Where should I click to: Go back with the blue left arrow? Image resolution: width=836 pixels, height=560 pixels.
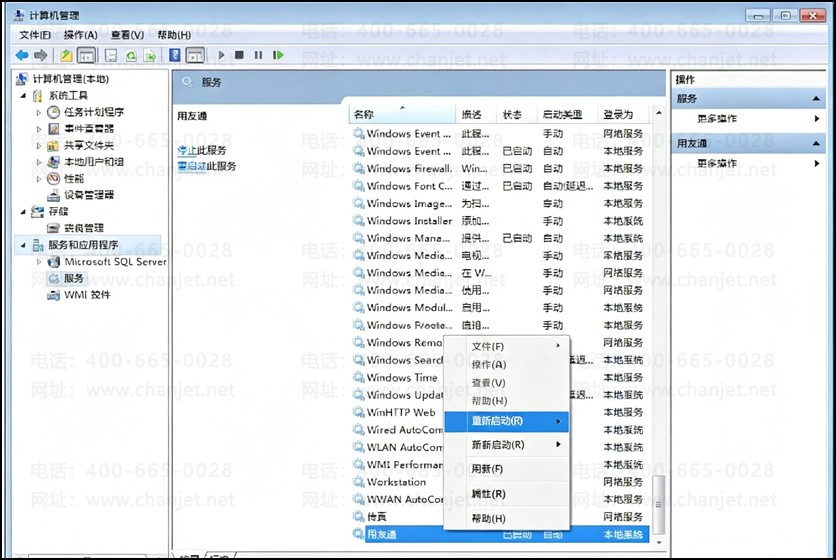pyautogui.click(x=22, y=55)
